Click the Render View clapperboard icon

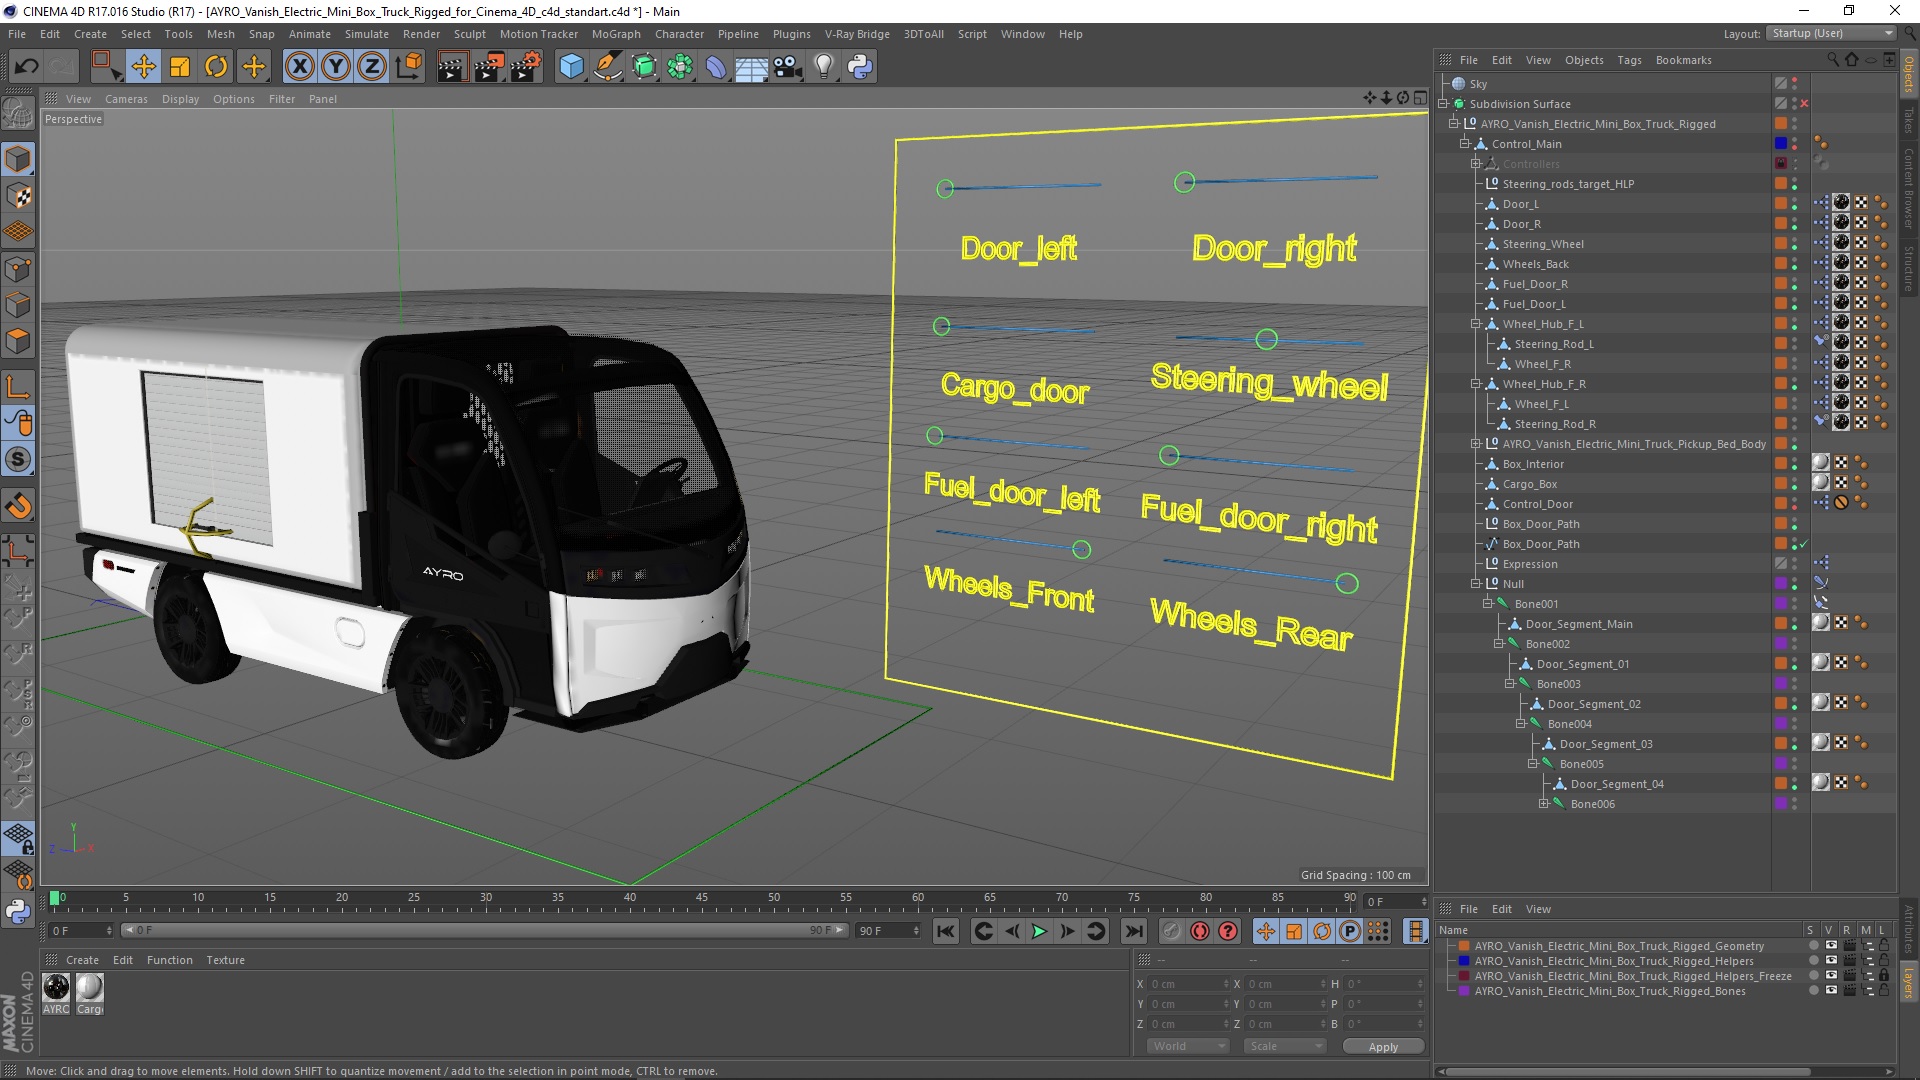(x=452, y=67)
